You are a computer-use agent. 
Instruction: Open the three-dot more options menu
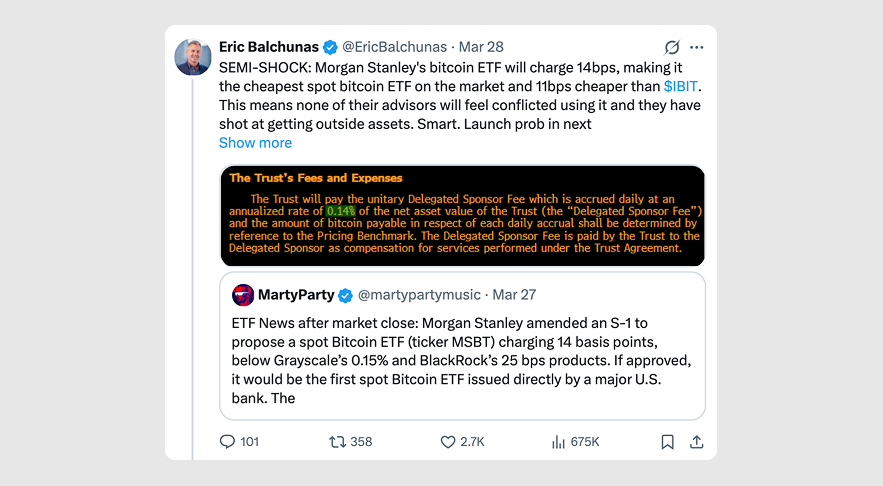(697, 48)
